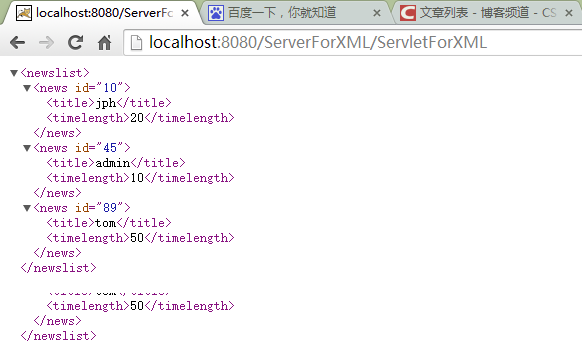Viewport: 582px width, 361px height.
Task: Click the Tomcat favicon on the localhost tab
Action: [x=24, y=13]
